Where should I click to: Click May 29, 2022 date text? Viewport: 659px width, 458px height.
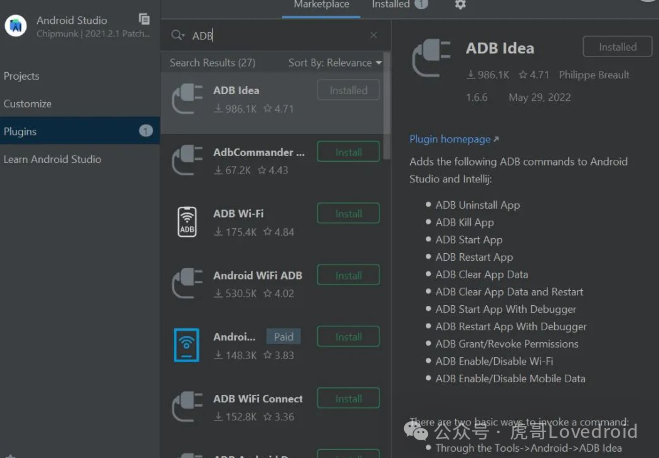coord(540,97)
